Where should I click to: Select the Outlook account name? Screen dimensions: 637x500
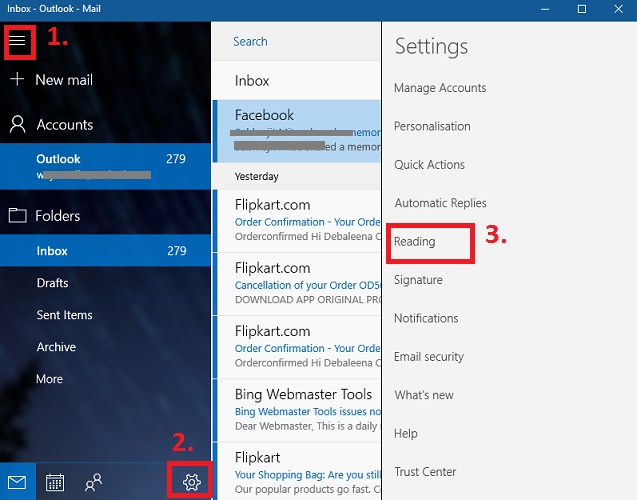[x=58, y=159]
